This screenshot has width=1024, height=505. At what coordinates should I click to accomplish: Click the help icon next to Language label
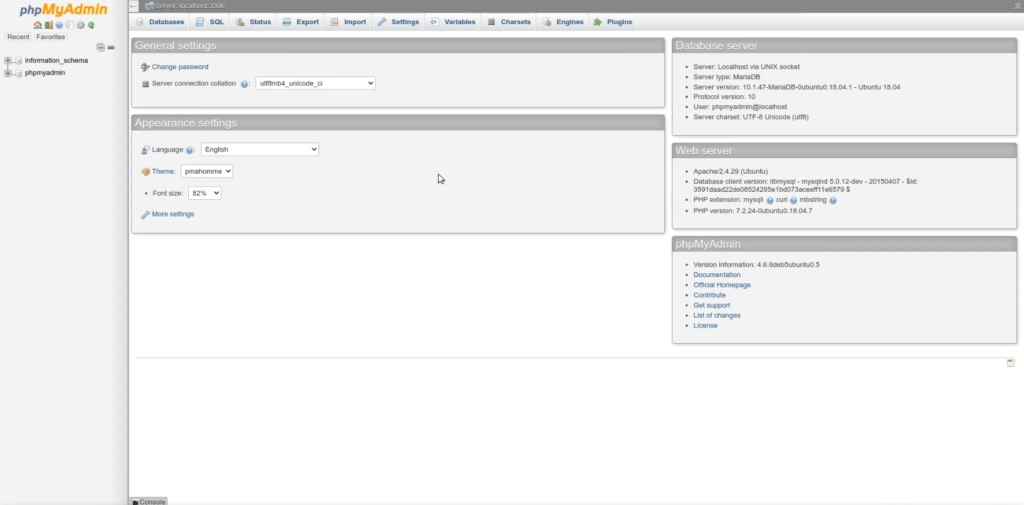189,150
